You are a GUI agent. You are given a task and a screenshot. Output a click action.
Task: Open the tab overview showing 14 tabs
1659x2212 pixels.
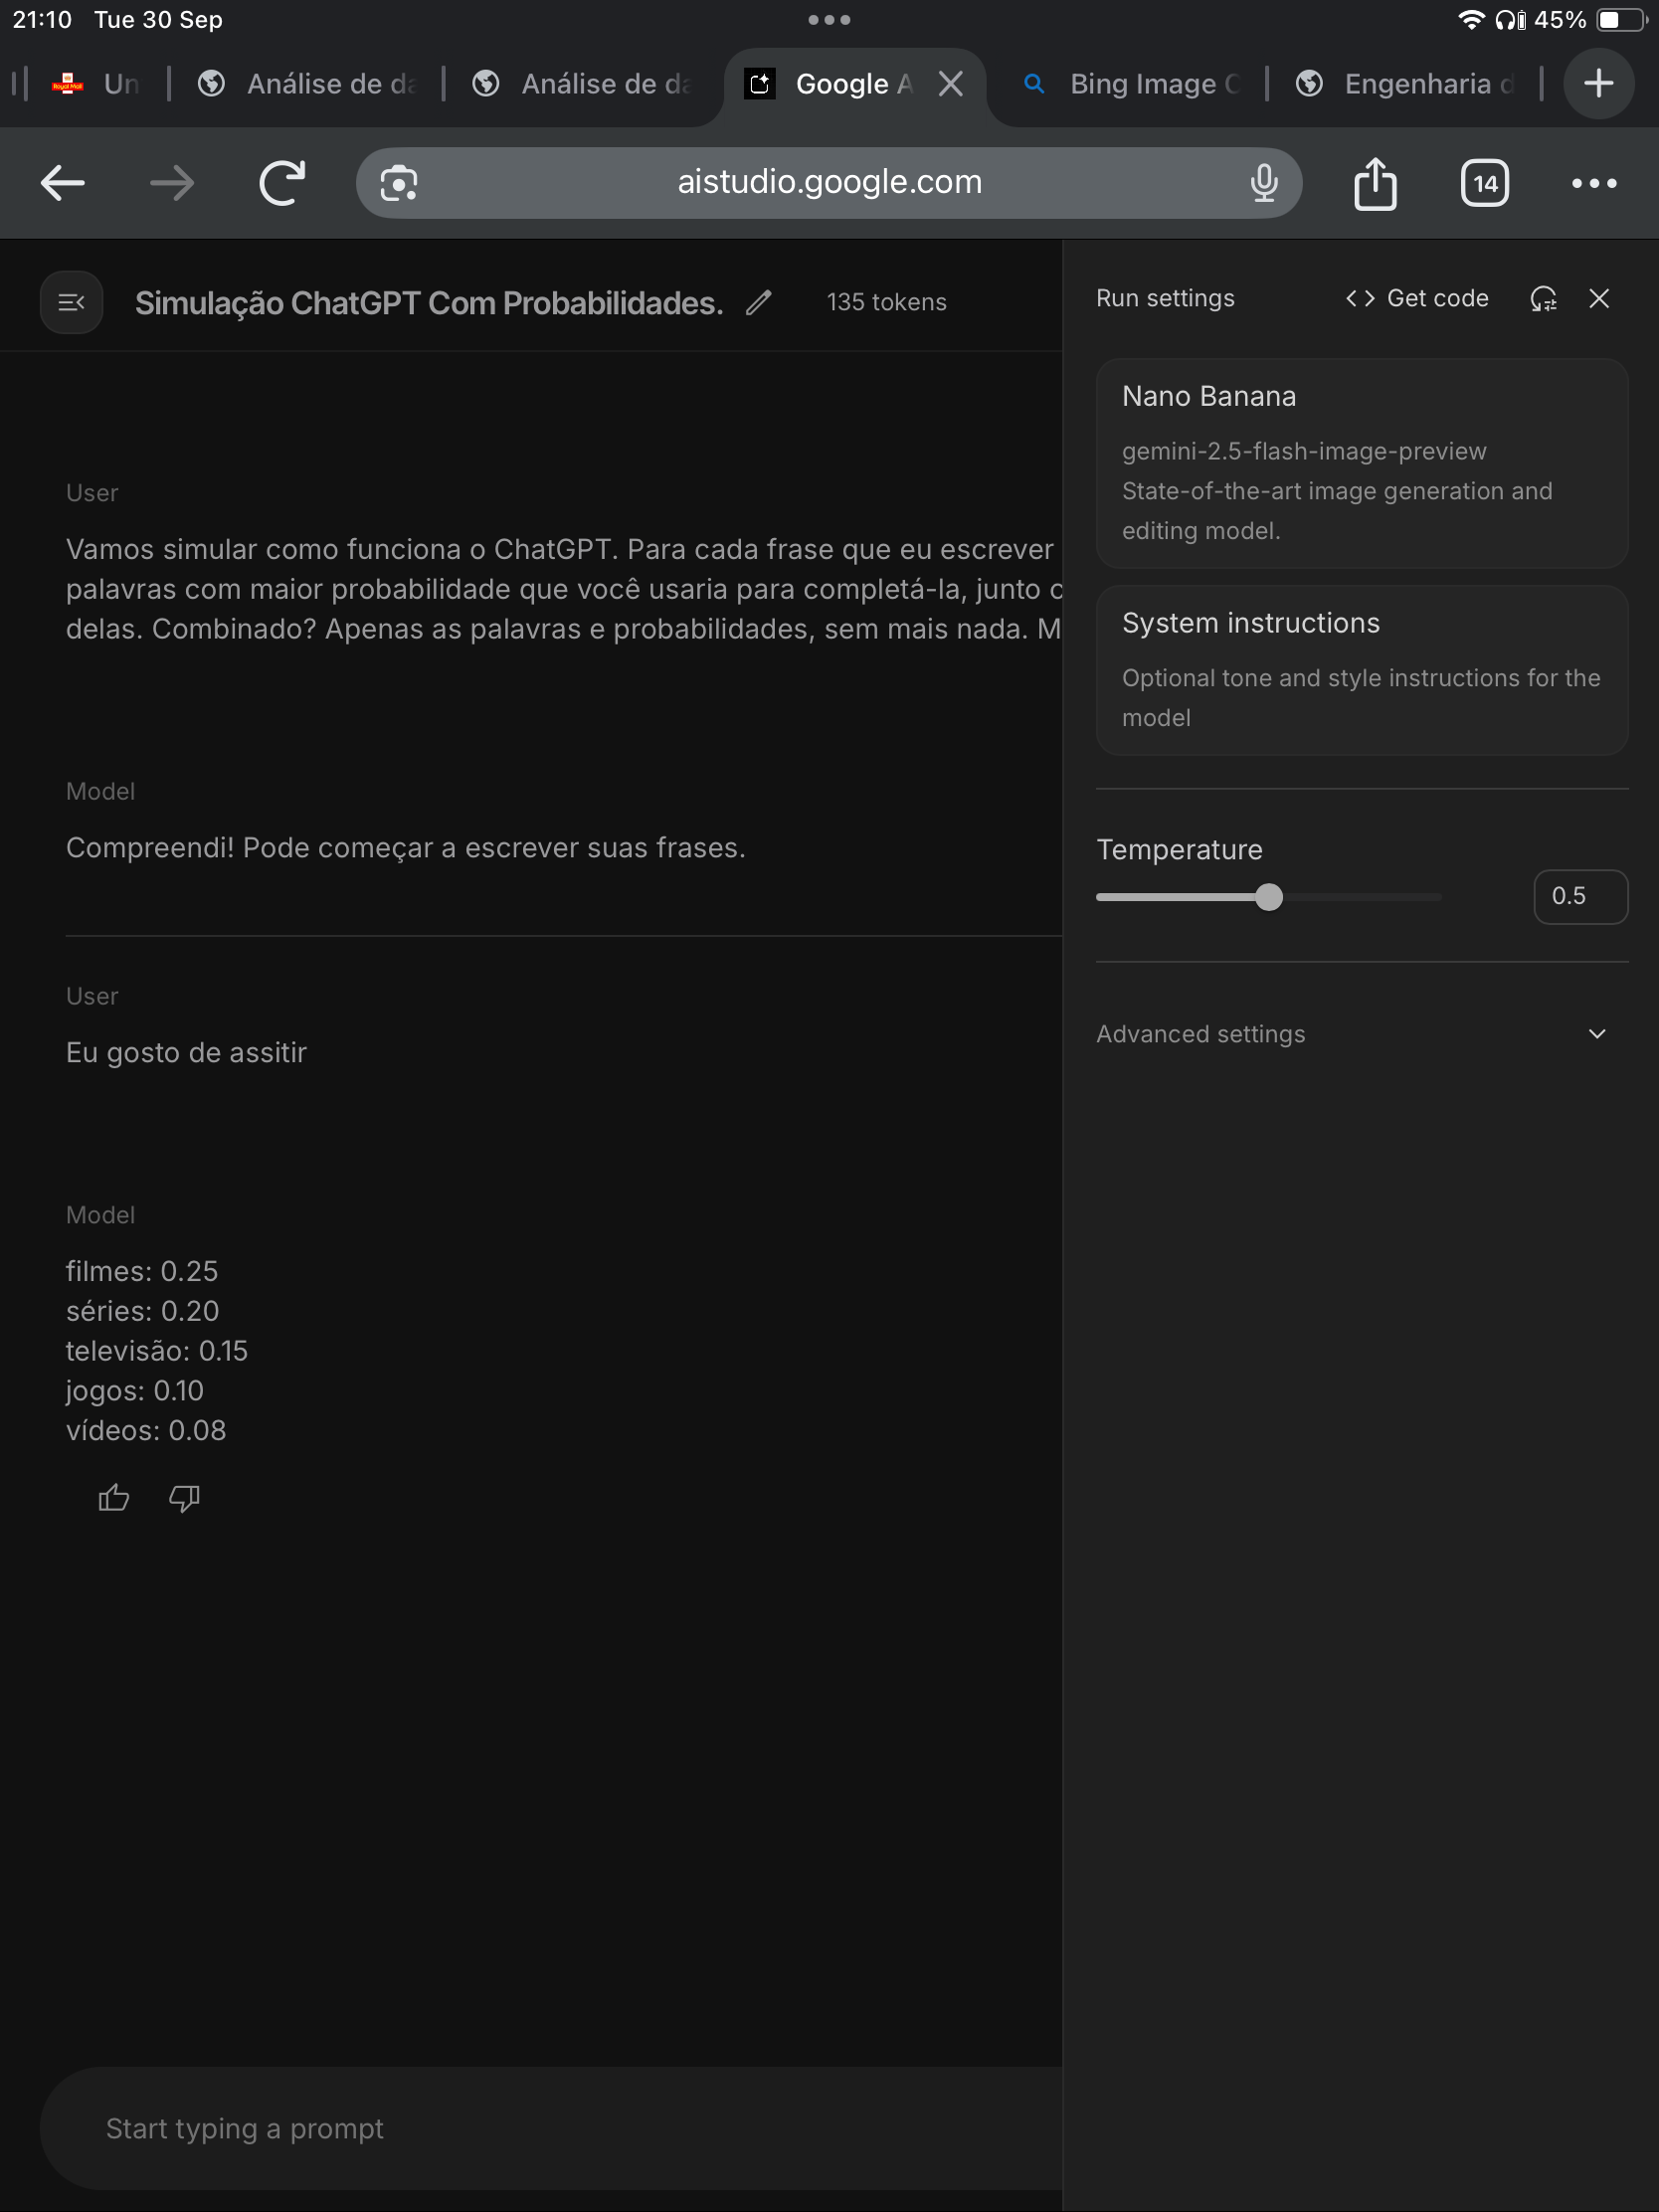pyautogui.click(x=1484, y=183)
